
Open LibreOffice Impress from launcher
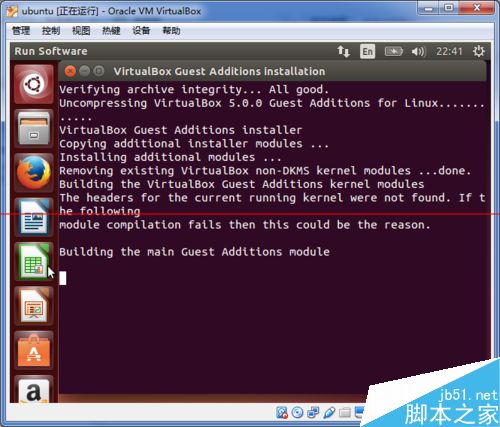coord(33,306)
